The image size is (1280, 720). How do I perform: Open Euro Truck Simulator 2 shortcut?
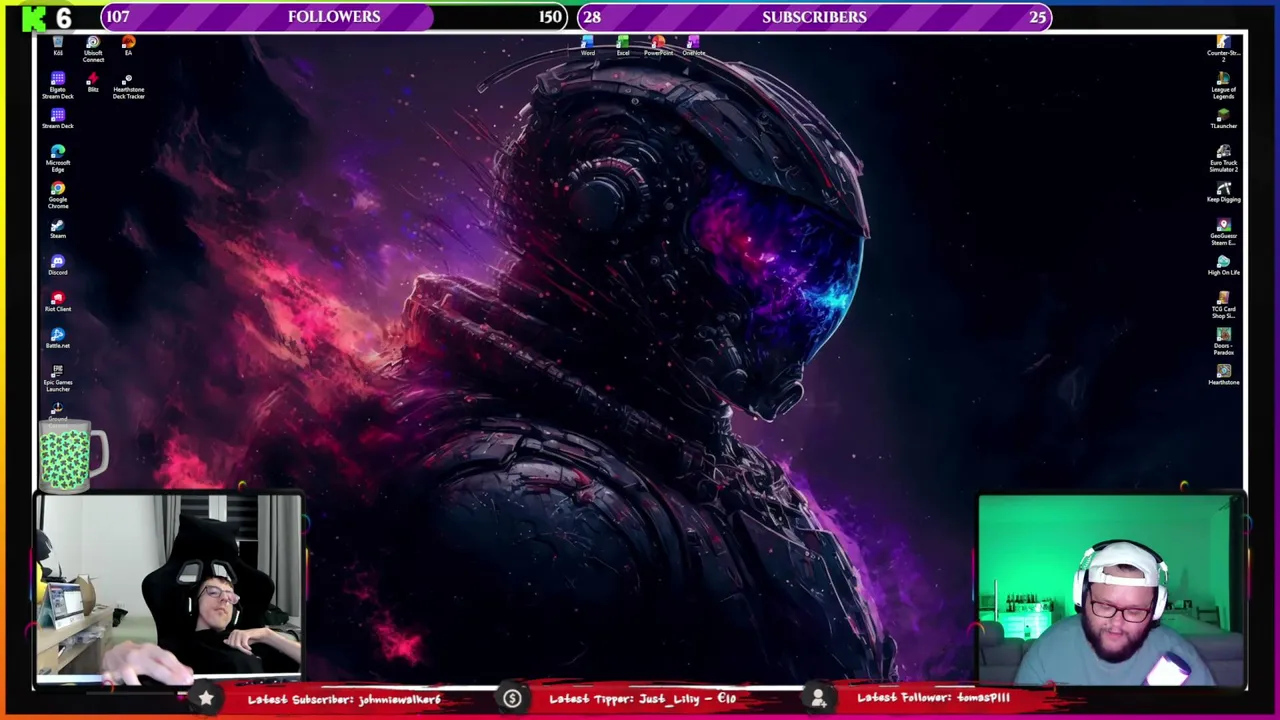[1223, 158]
